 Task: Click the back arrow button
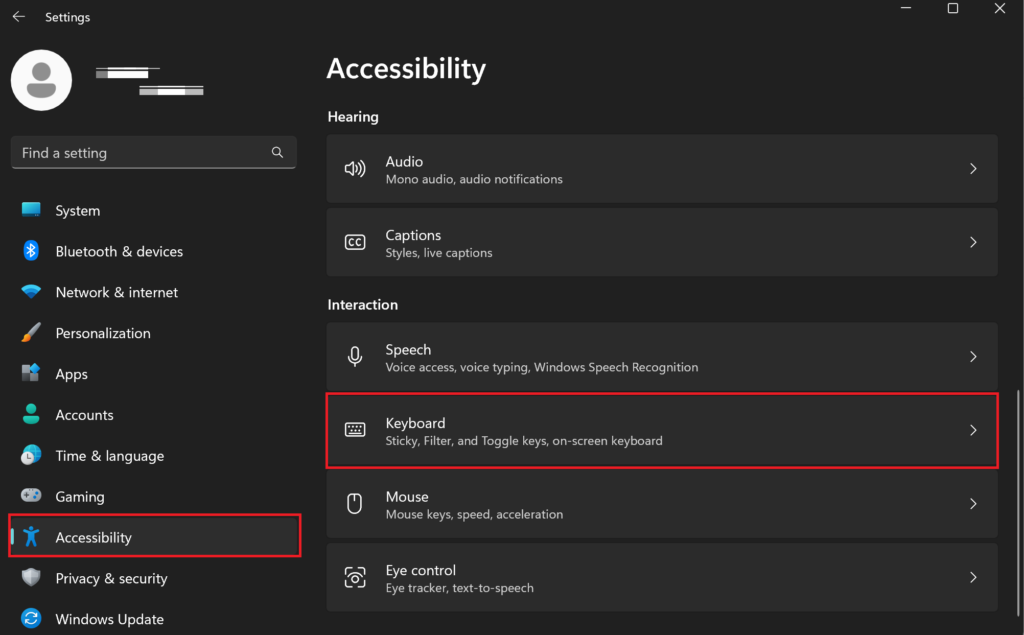pyautogui.click(x=19, y=16)
